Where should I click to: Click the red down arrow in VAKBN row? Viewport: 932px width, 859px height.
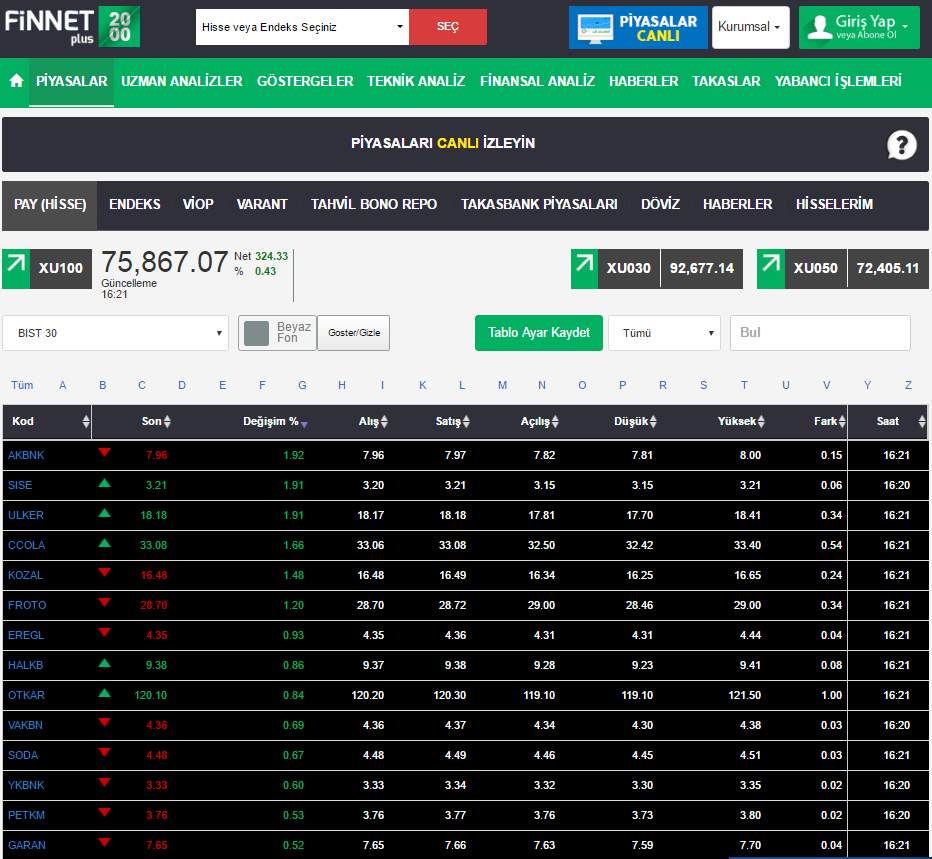(105, 722)
